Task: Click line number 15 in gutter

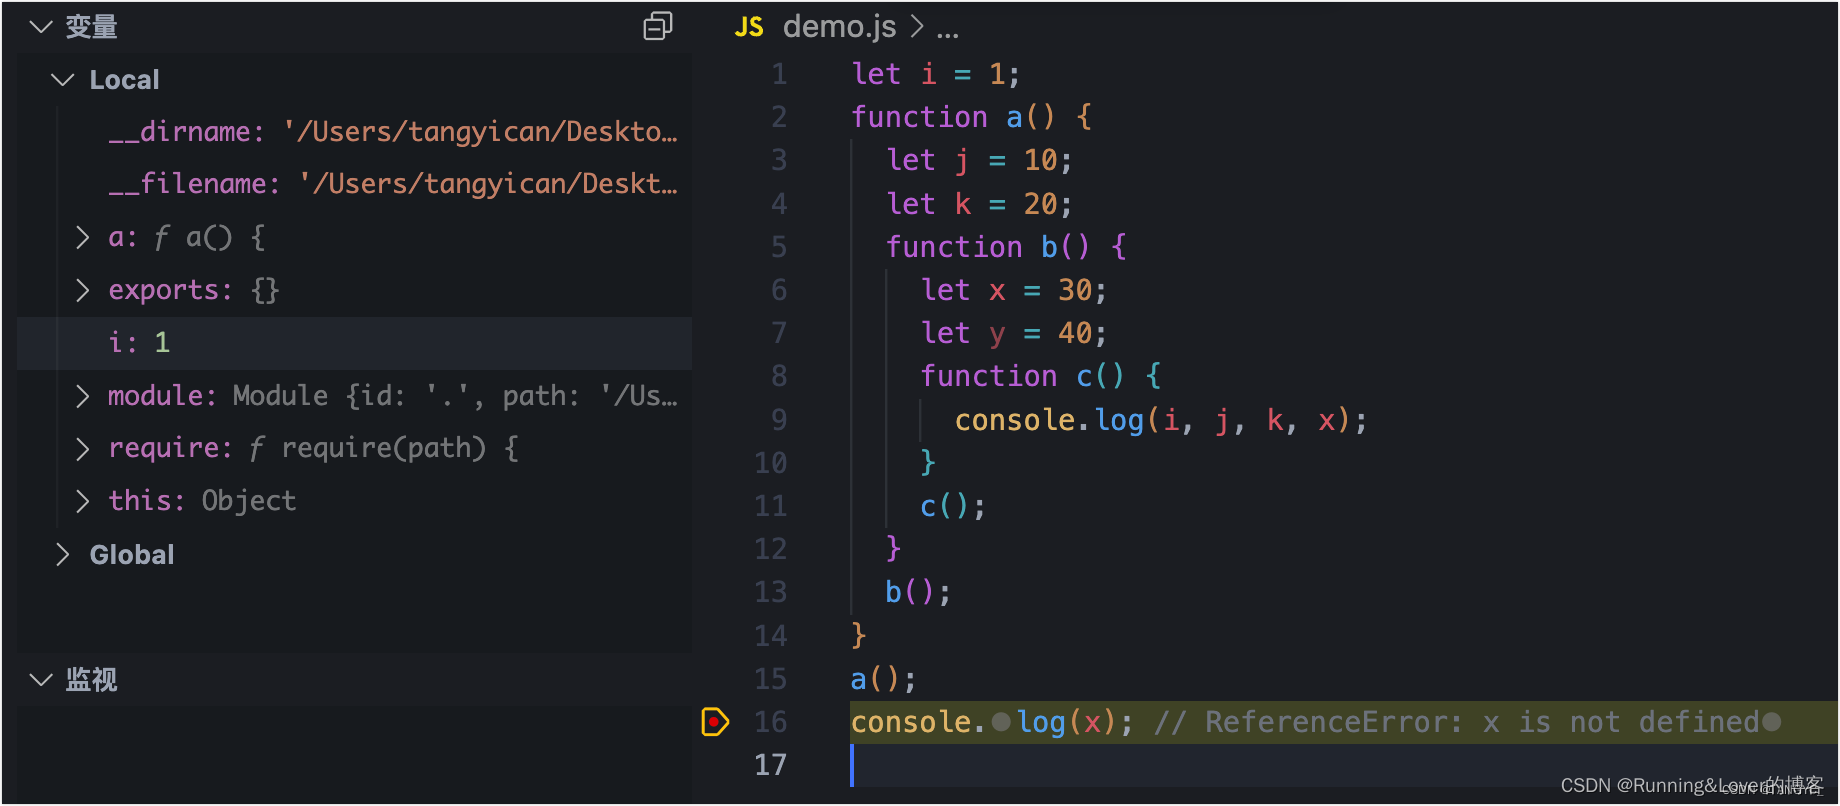Action: (x=770, y=679)
